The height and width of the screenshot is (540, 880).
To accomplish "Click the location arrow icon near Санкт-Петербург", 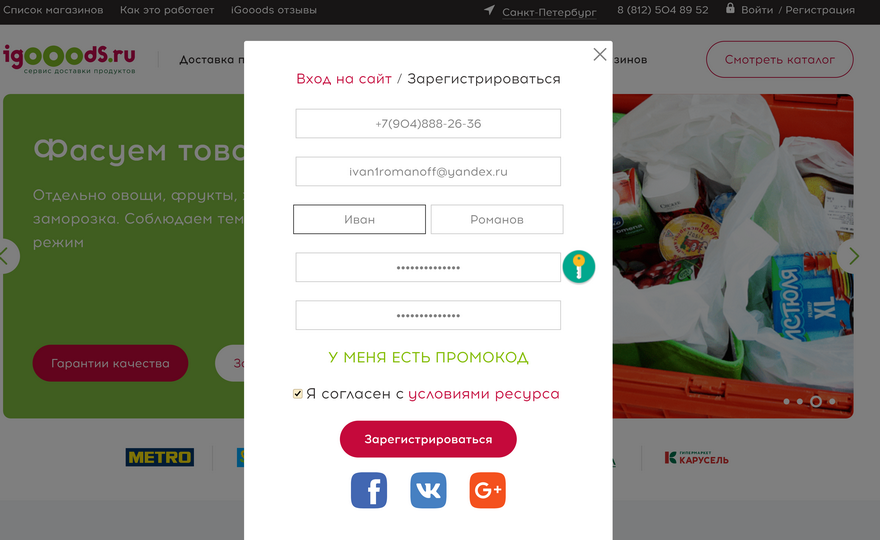I will [489, 10].
